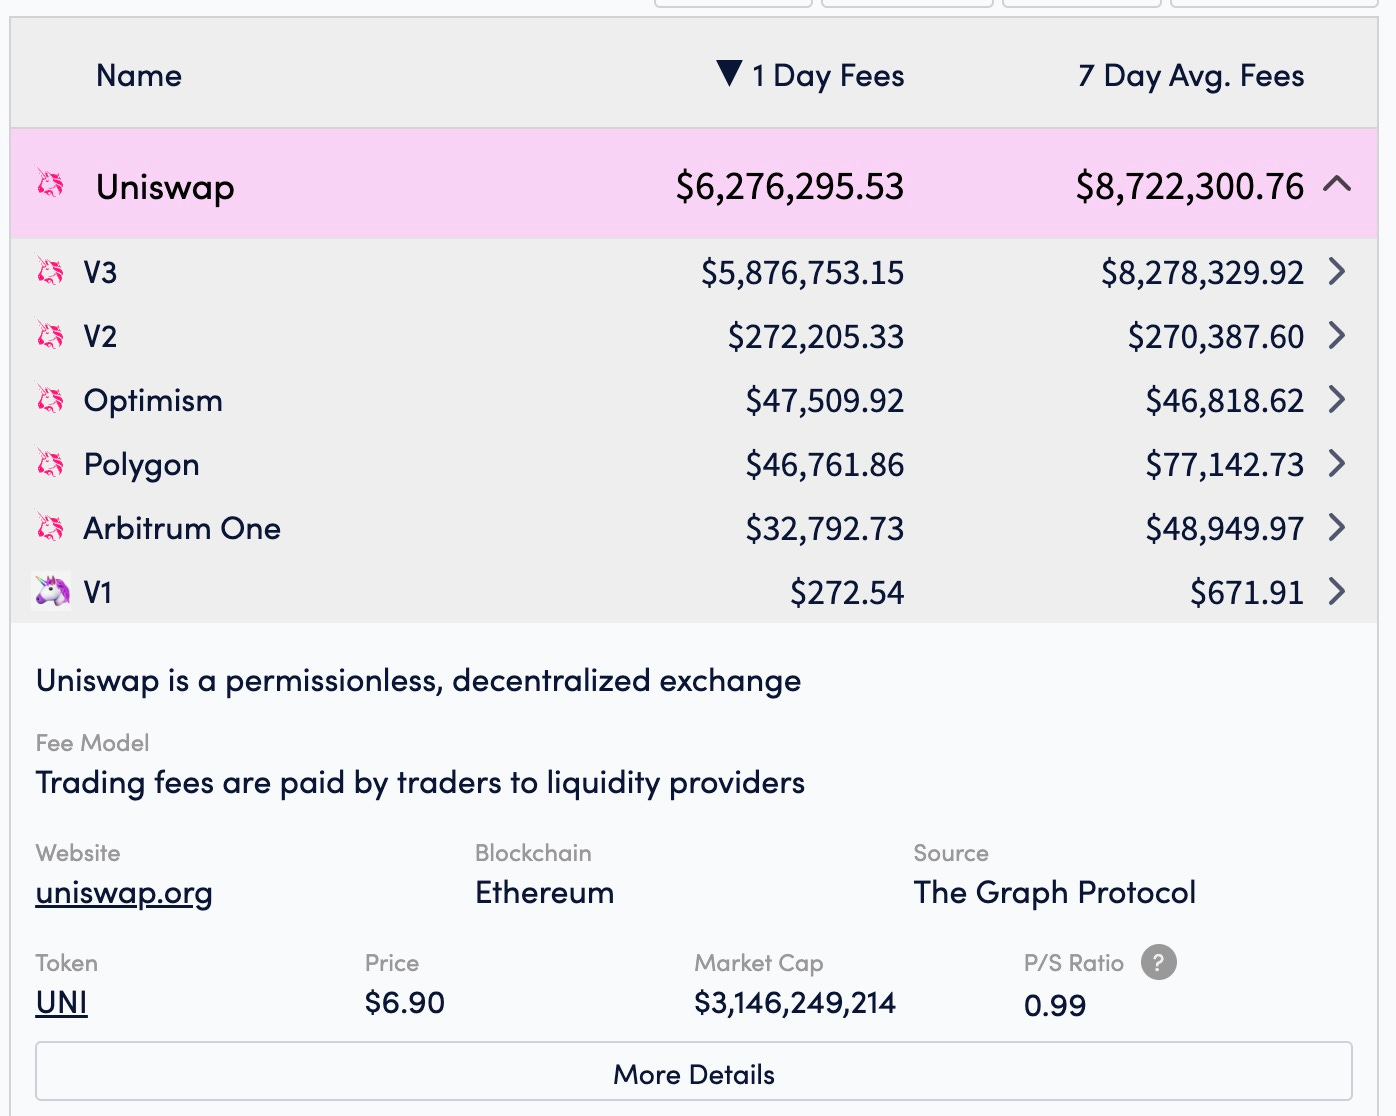Select the Uniswap name text
This screenshot has height=1116, width=1396.
165,187
